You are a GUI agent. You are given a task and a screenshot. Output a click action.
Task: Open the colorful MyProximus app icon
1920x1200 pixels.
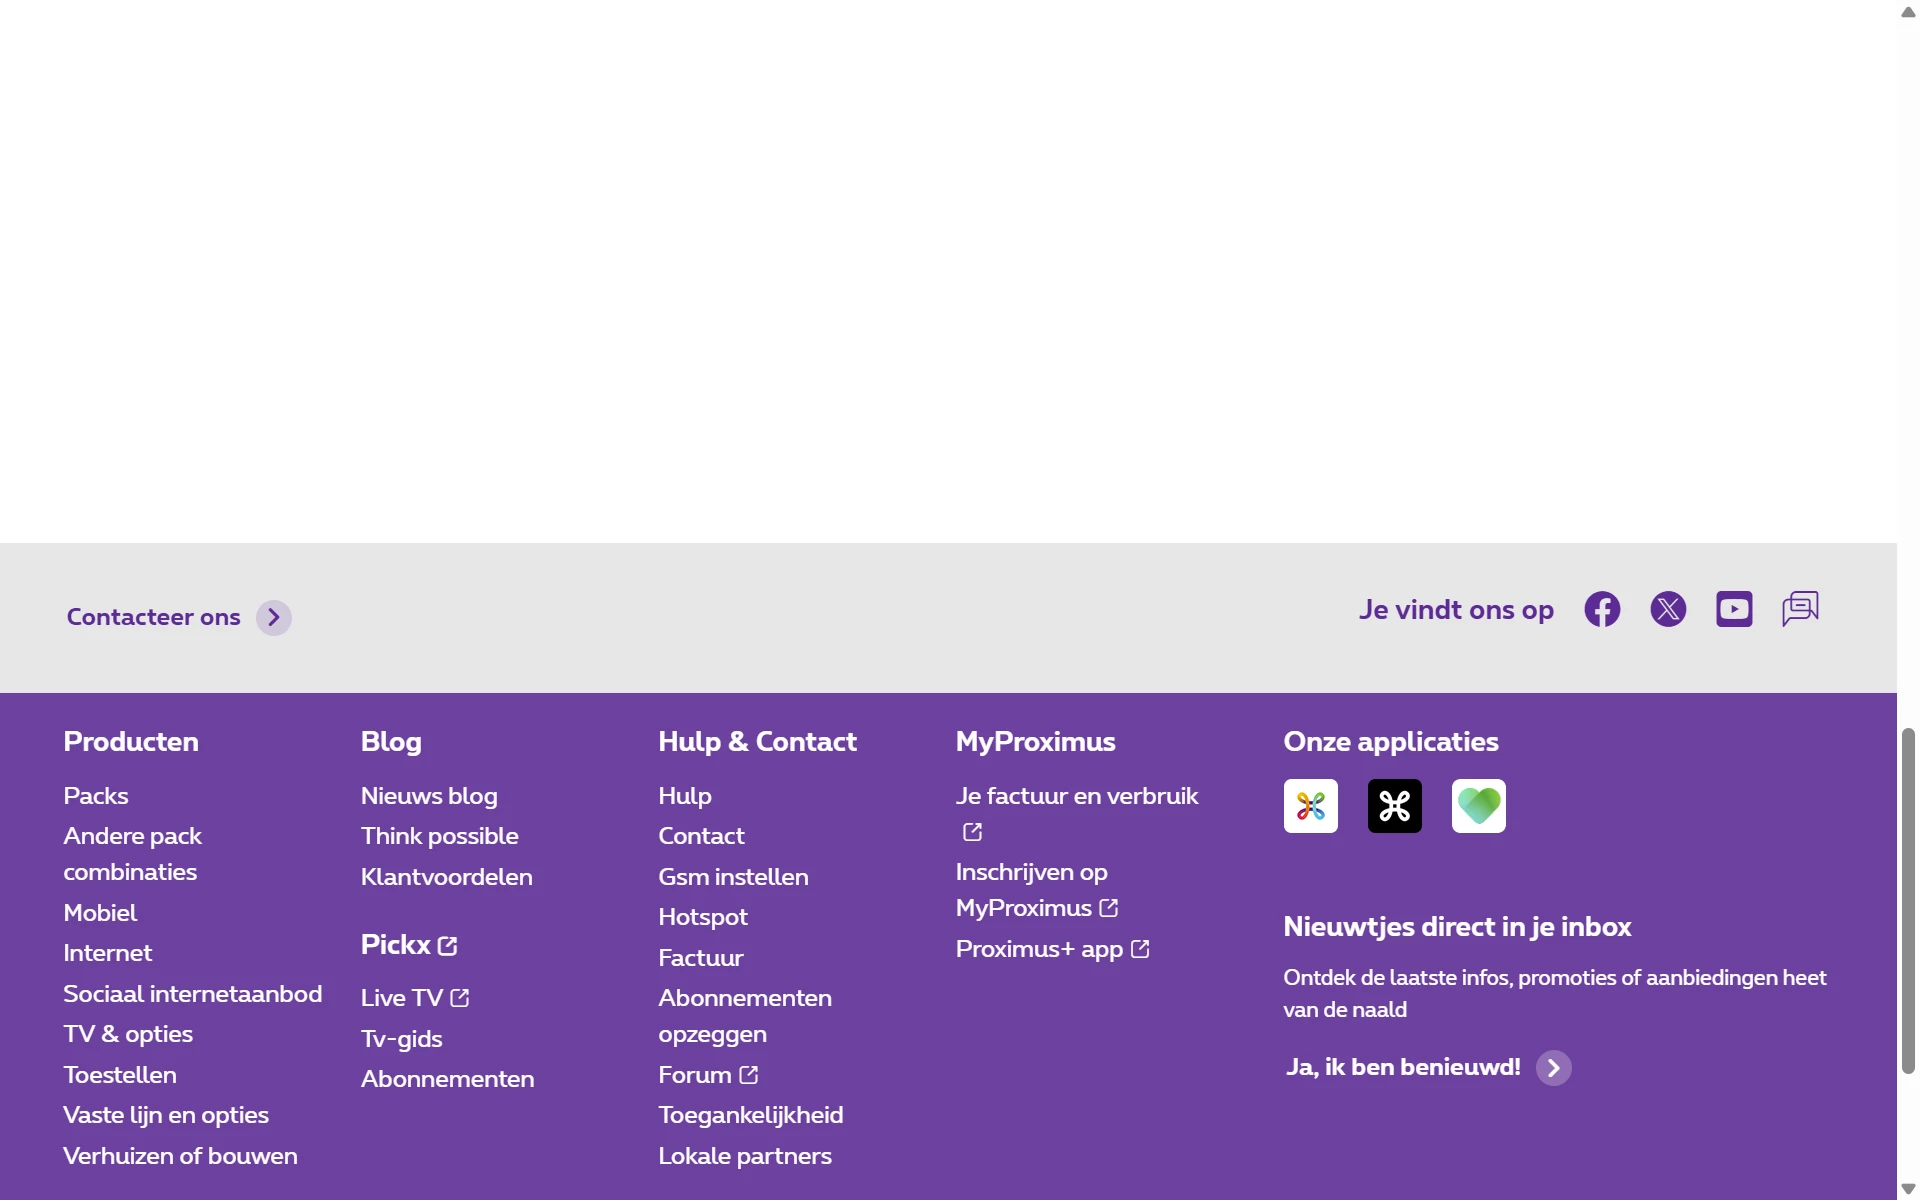click(1310, 806)
